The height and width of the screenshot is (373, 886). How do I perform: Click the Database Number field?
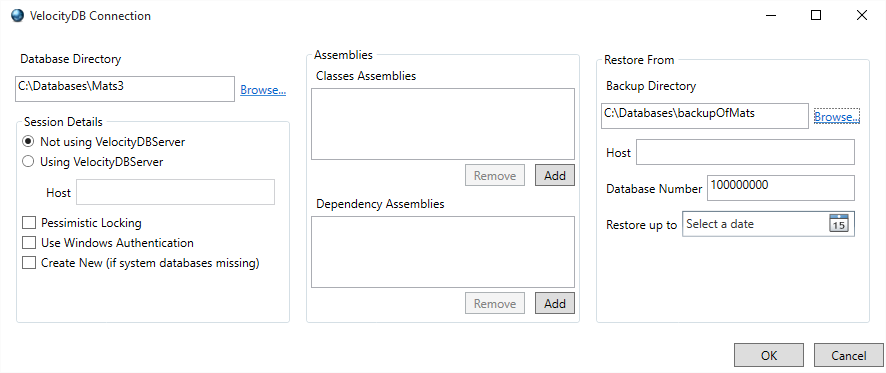point(781,188)
